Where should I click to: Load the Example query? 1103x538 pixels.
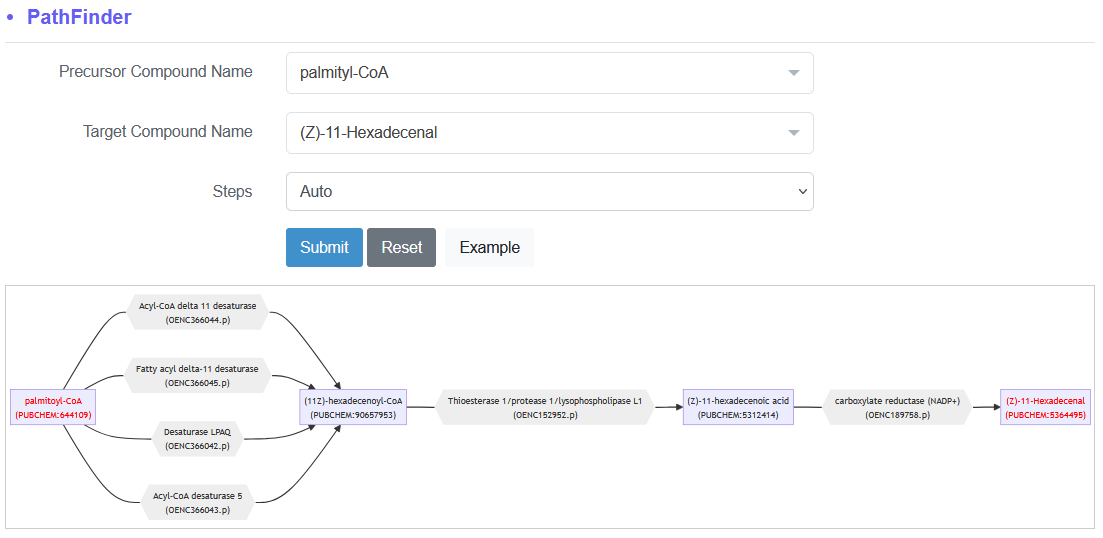pos(490,248)
